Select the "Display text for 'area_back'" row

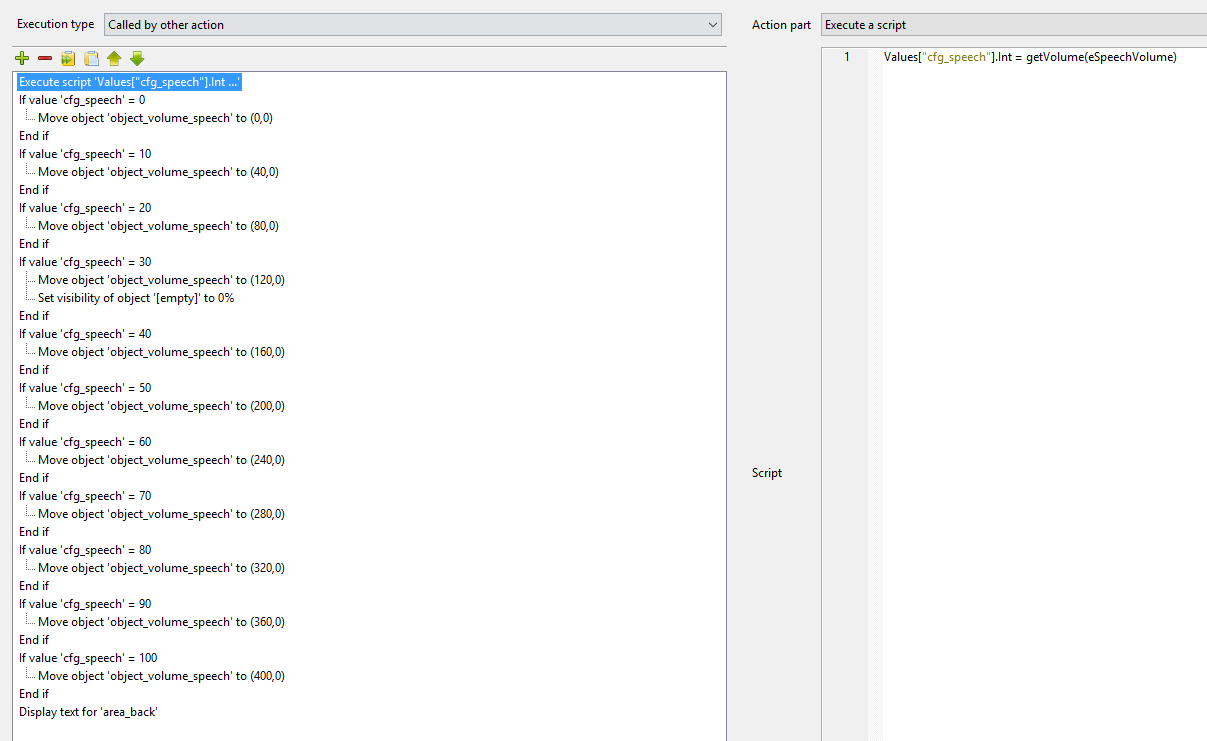tap(89, 712)
